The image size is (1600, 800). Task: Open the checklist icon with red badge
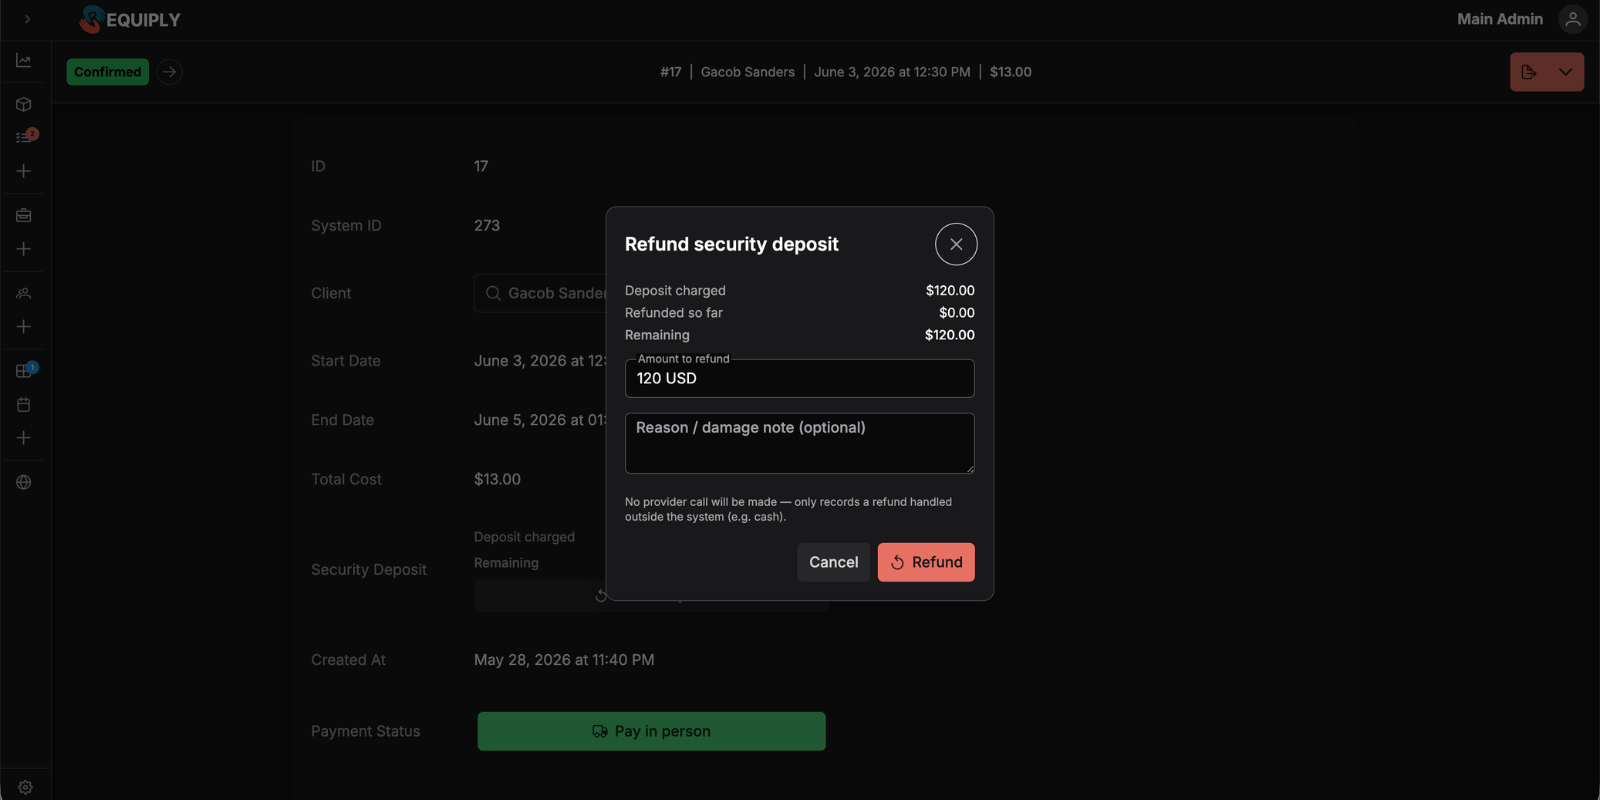tap(24, 137)
